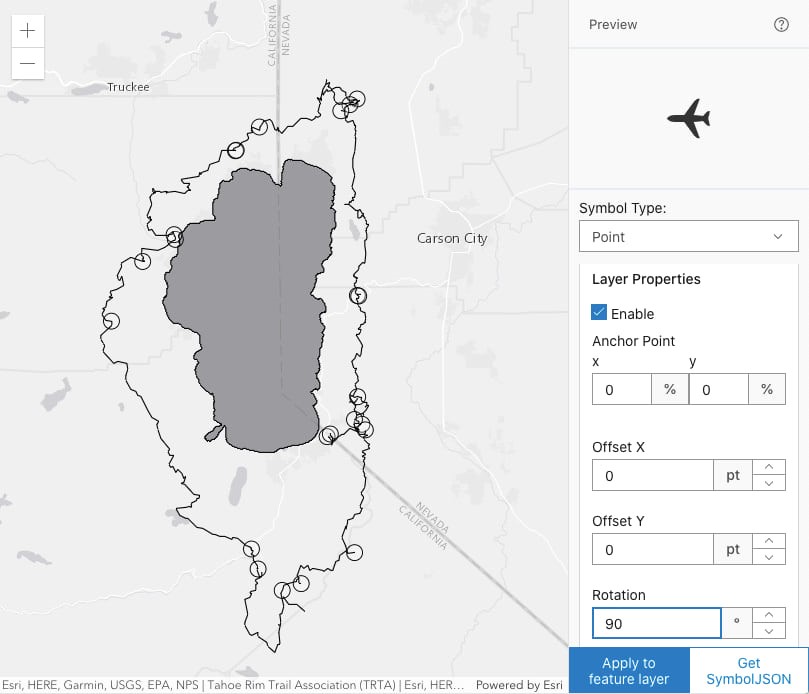
Task: Zoom in on the map
Action: click(x=27, y=30)
